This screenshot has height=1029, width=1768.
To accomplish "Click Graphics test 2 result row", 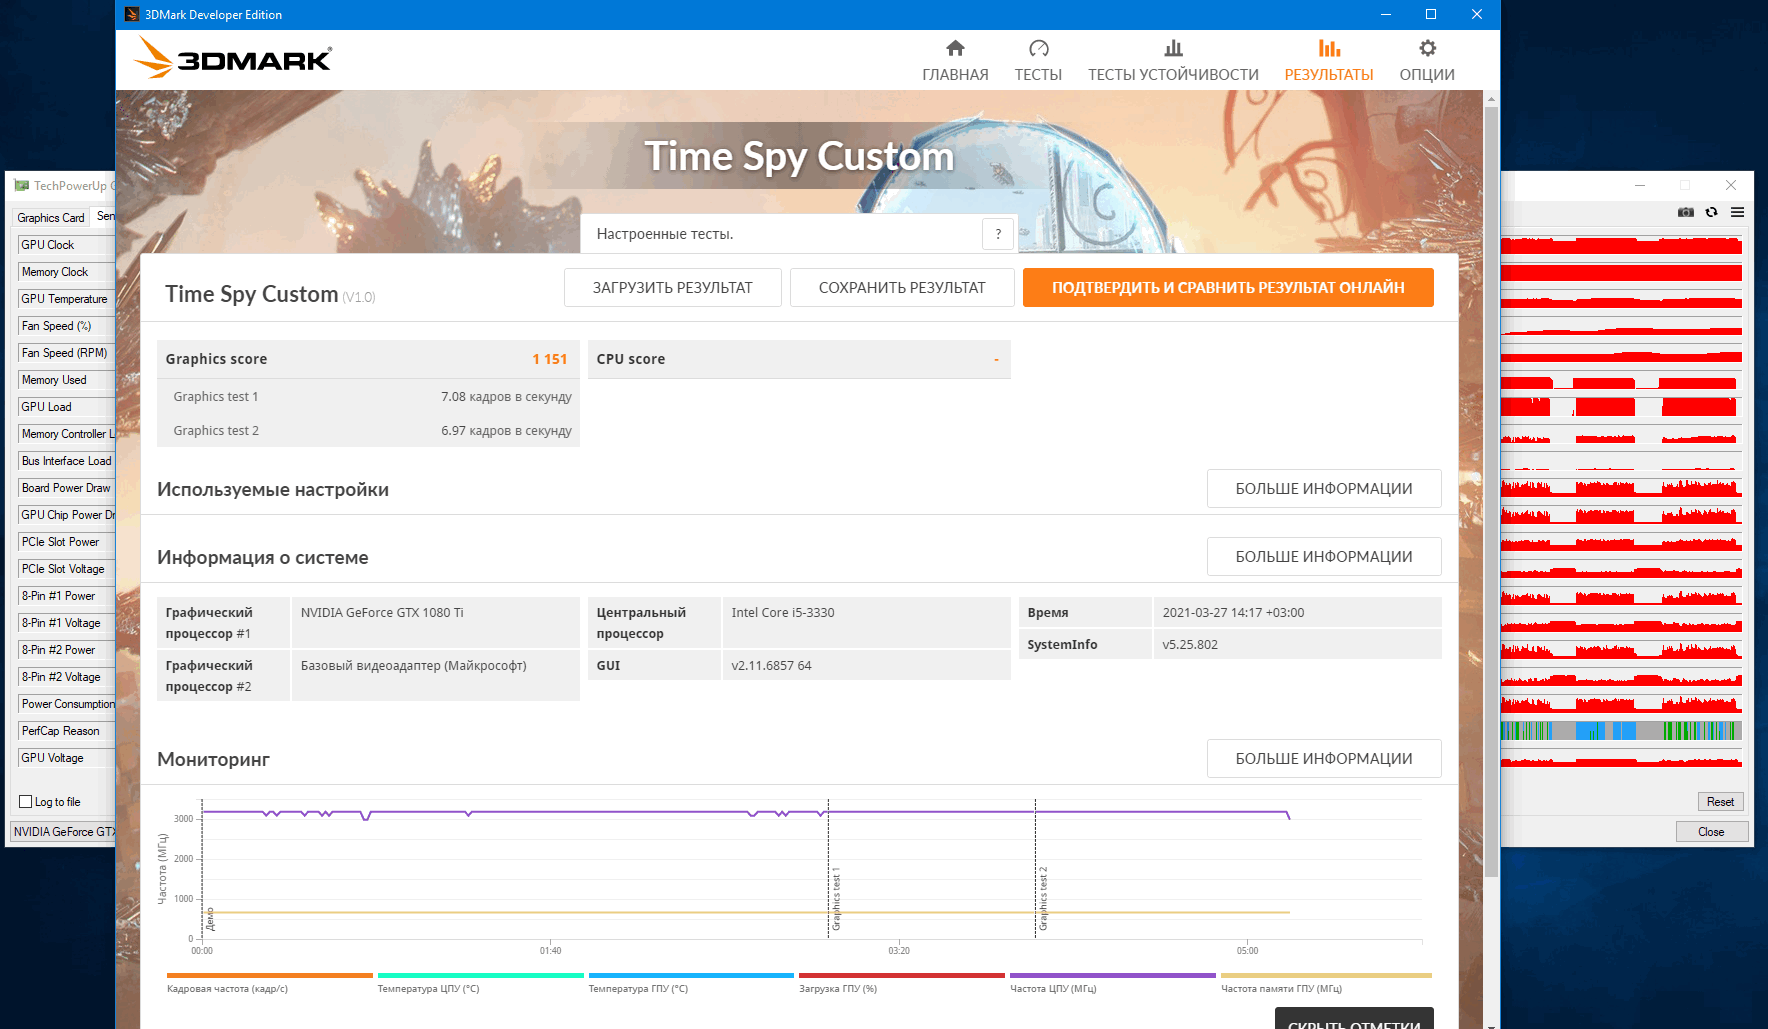I will point(368,431).
